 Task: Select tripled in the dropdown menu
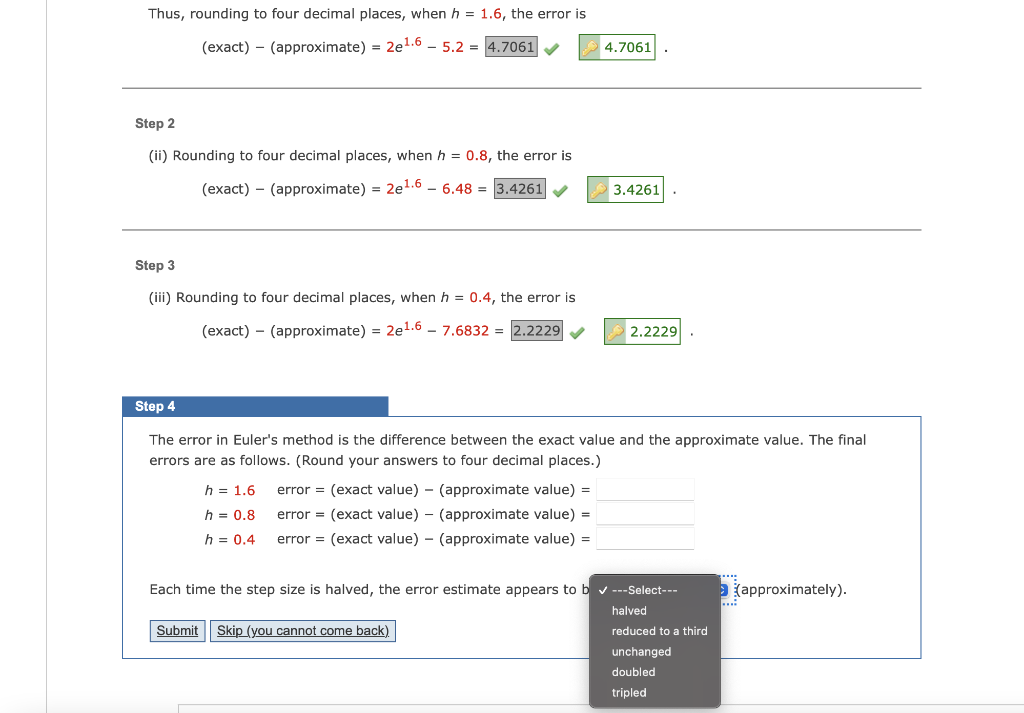(628, 692)
